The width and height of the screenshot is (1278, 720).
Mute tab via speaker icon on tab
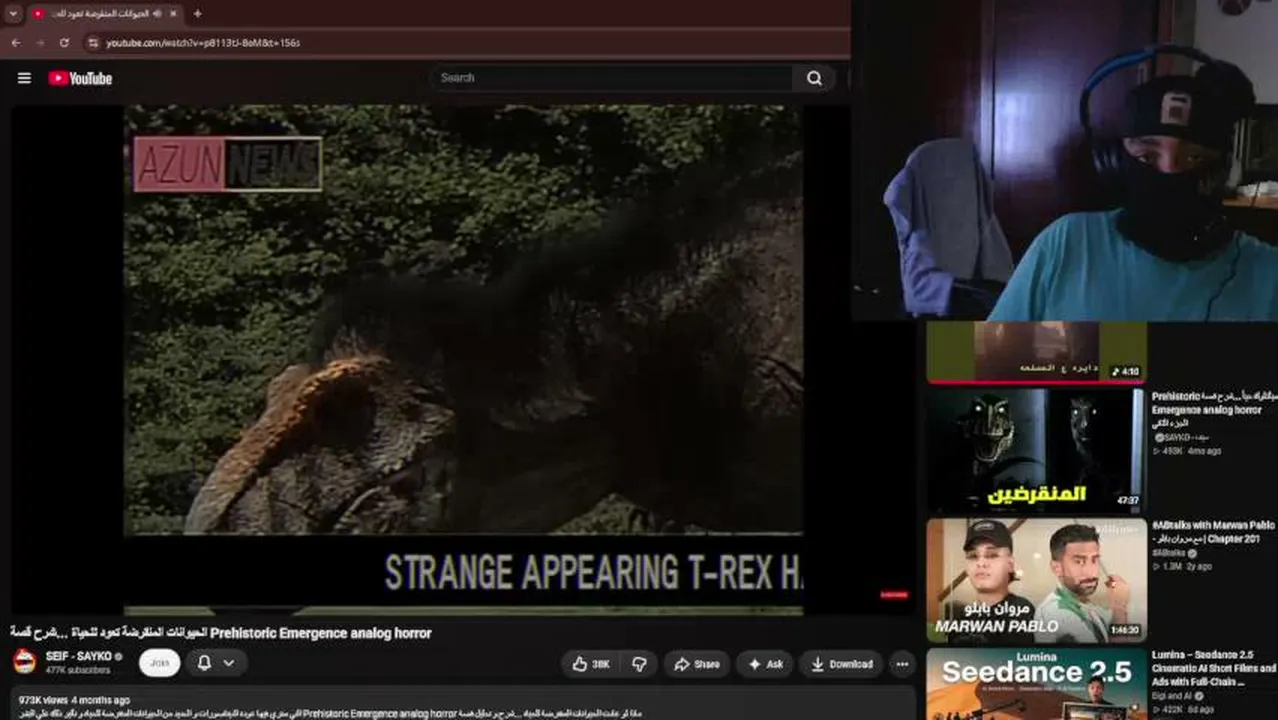tap(156, 14)
